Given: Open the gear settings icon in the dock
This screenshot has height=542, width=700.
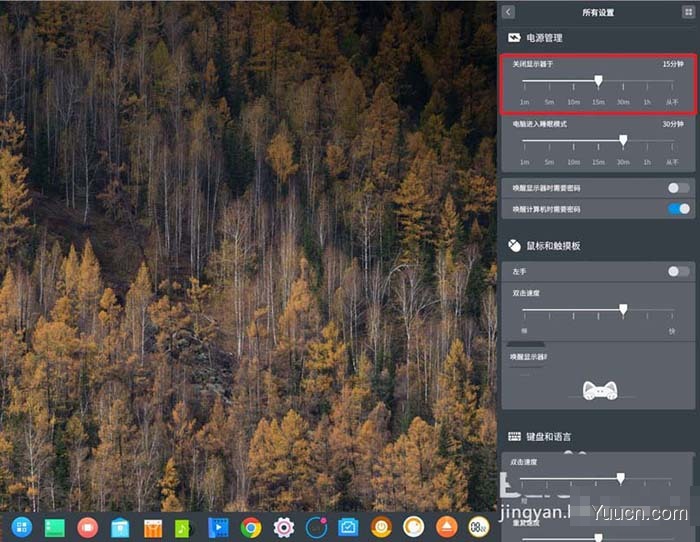Looking at the screenshot, I should [x=283, y=528].
